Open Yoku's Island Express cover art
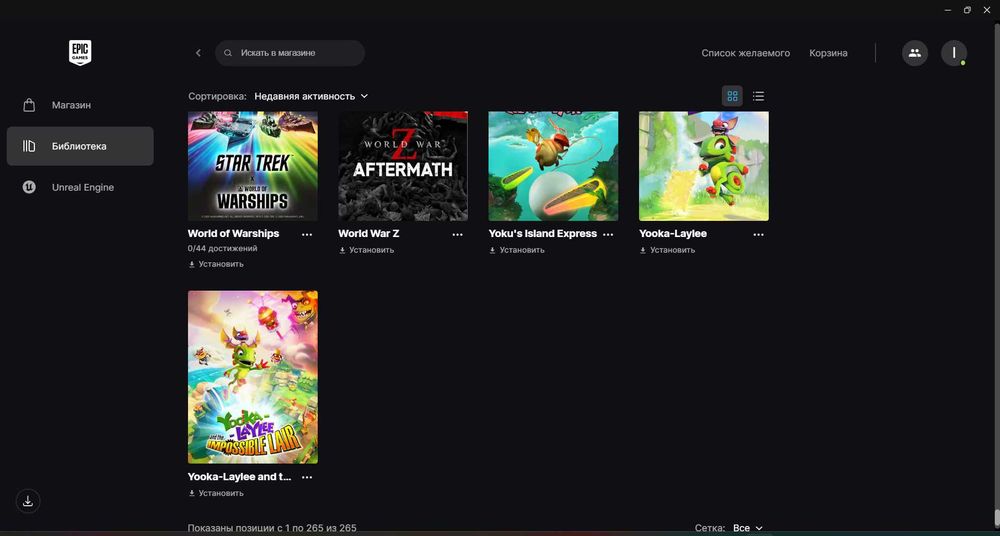The image size is (1000, 536). click(x=554, y=166)
